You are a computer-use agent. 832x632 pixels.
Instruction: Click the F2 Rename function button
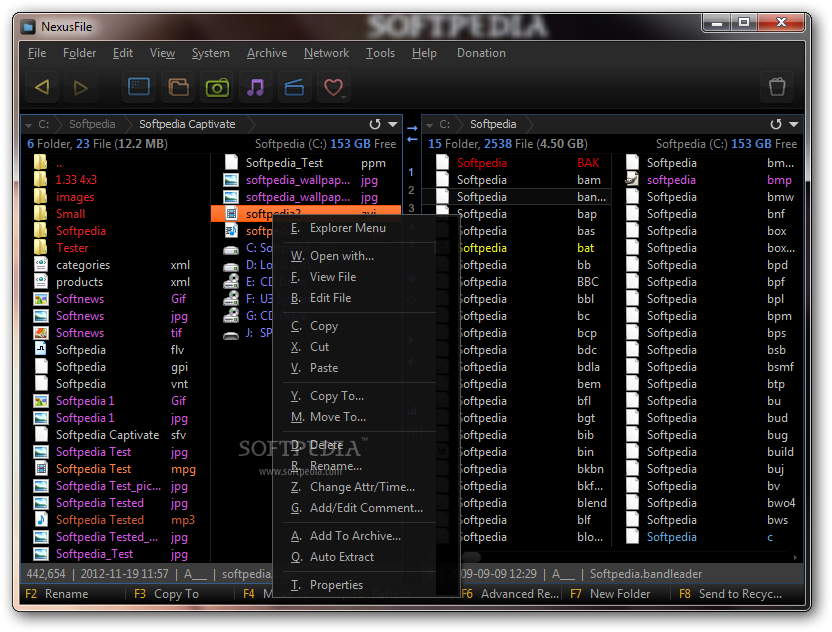pyautogui.click(x=57, y=594)
